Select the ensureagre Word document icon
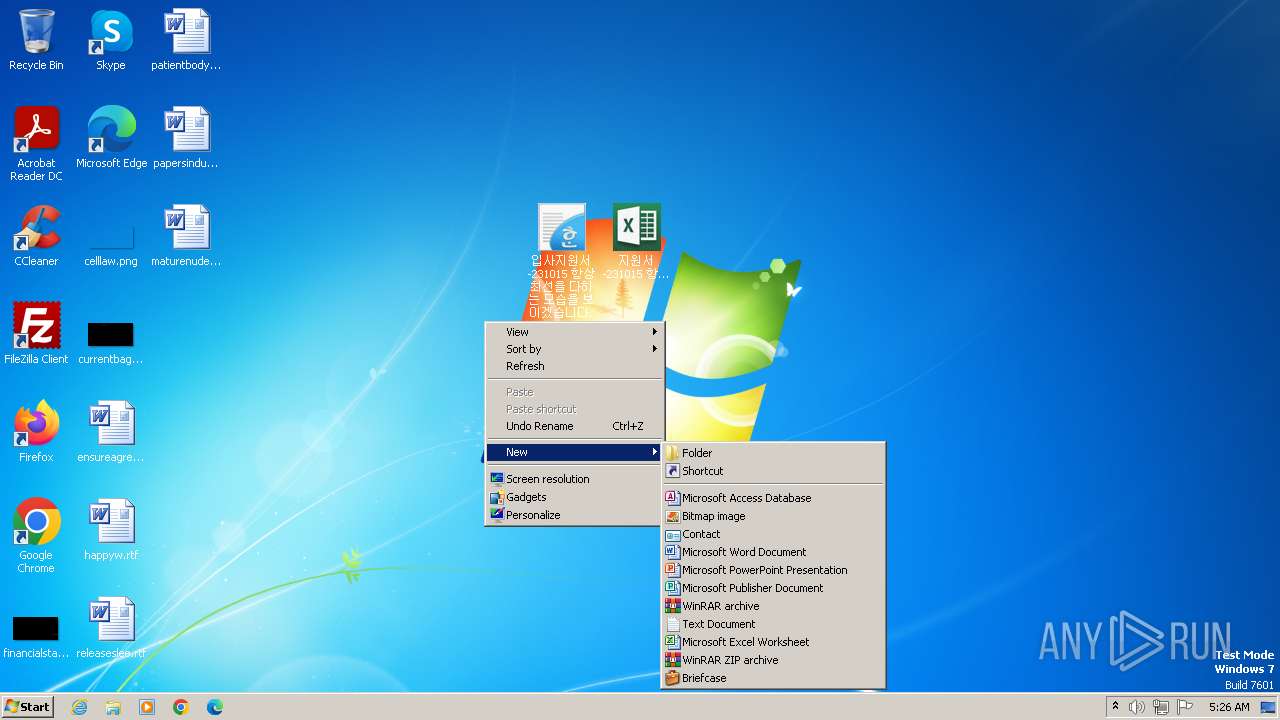 (x=111, y=432)
